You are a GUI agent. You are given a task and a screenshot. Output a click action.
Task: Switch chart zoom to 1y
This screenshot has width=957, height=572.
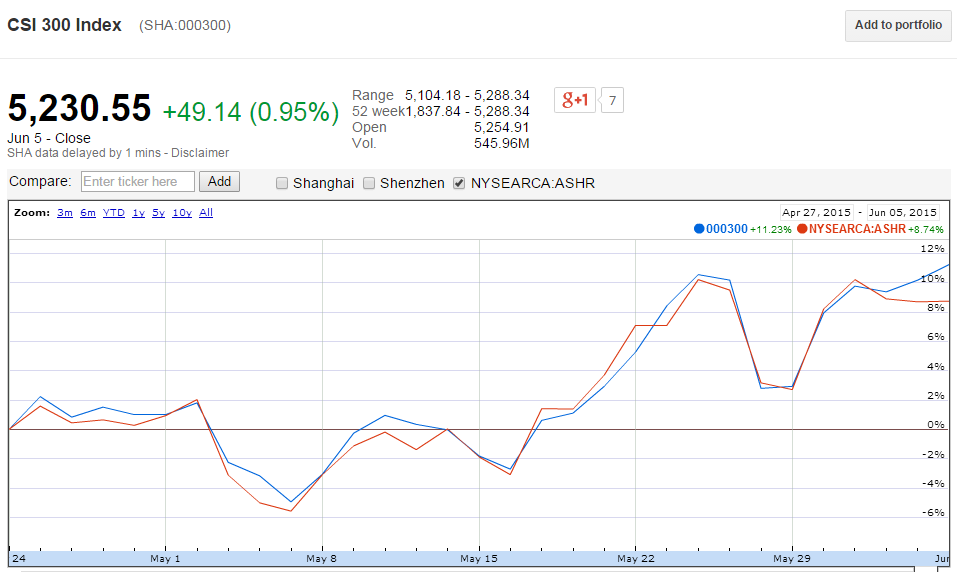click(x=138, y=212)
